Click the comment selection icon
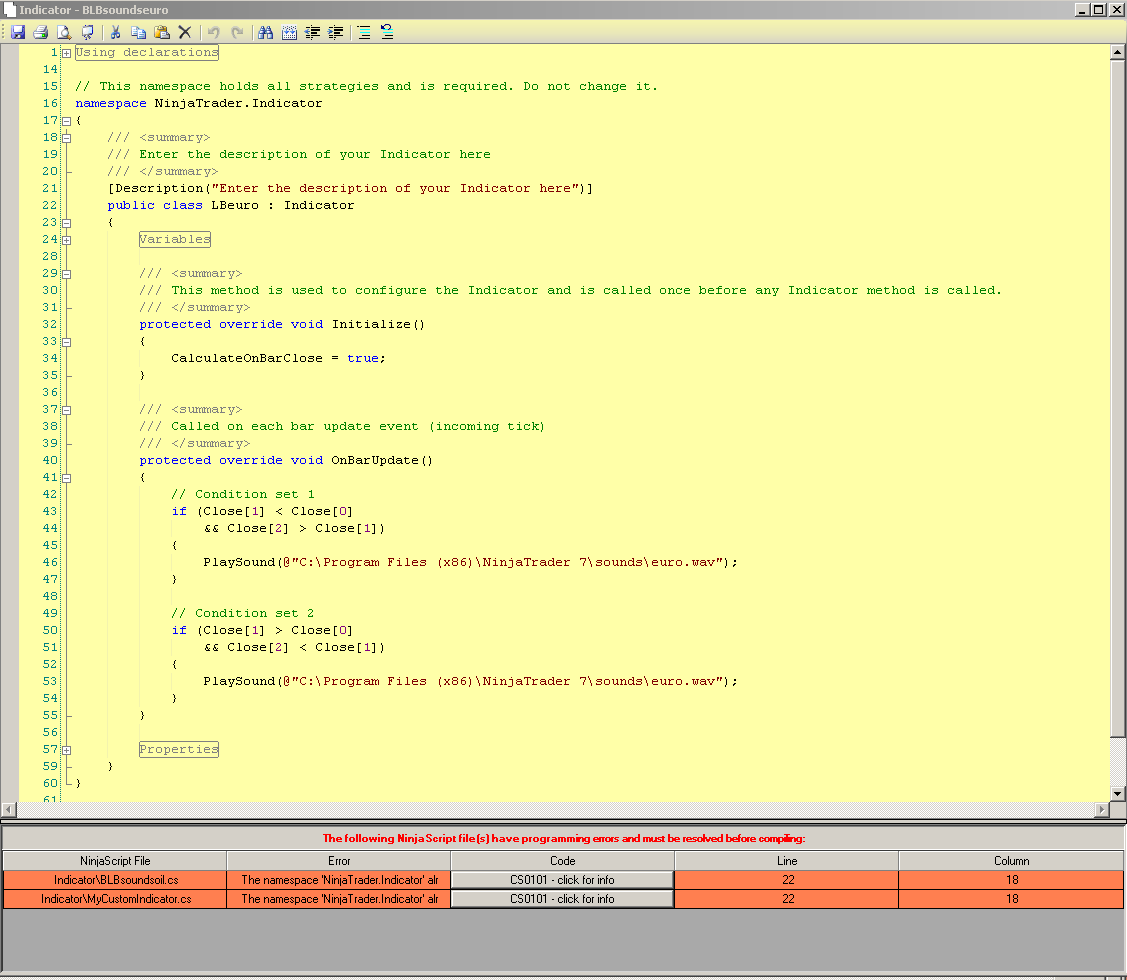Screen dimensions: 1127x980 coord(364,32)
